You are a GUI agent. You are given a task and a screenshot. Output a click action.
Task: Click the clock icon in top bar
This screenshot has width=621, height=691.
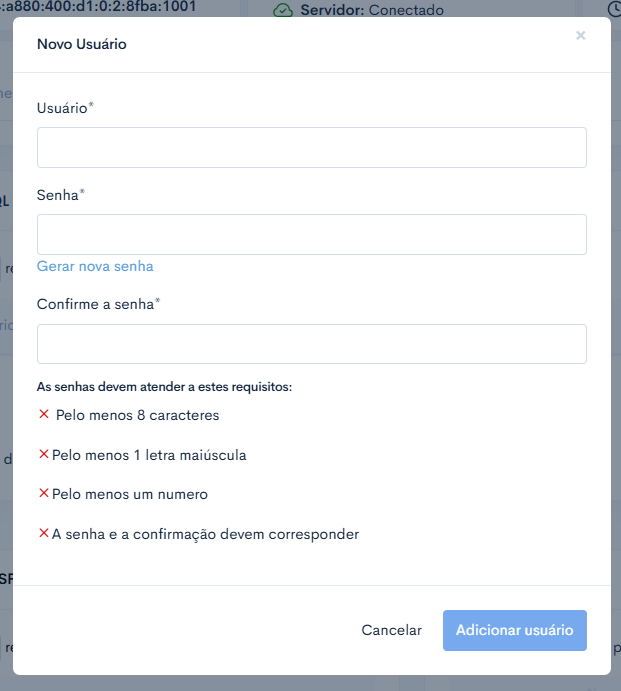coord(615,9)
